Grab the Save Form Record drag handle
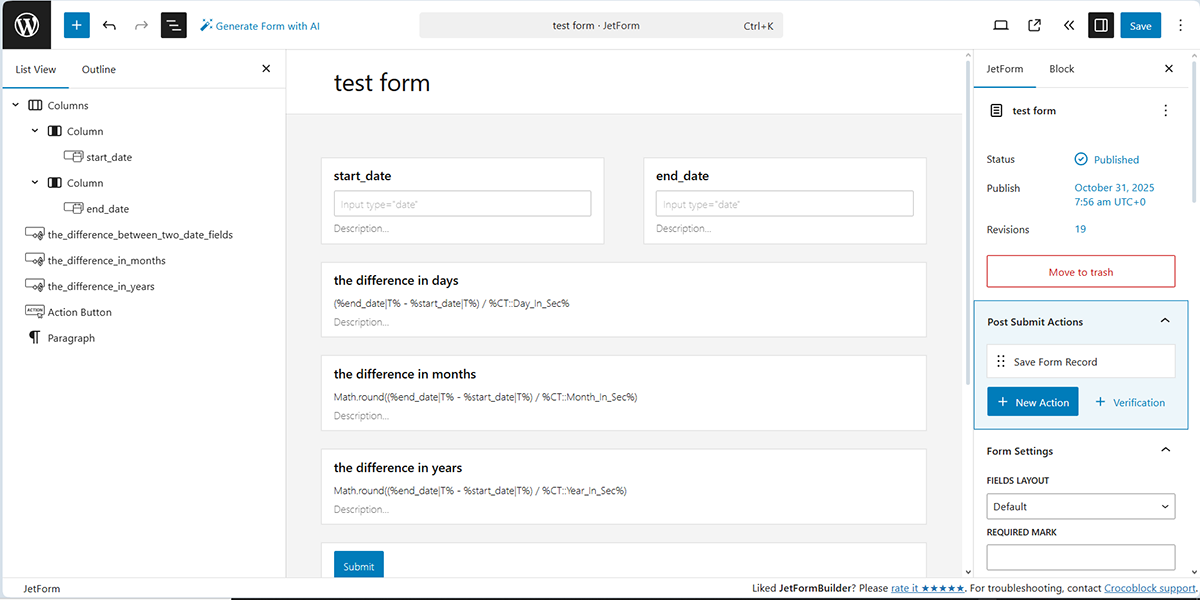The image size is (1200, 600). coord(1001,361)
